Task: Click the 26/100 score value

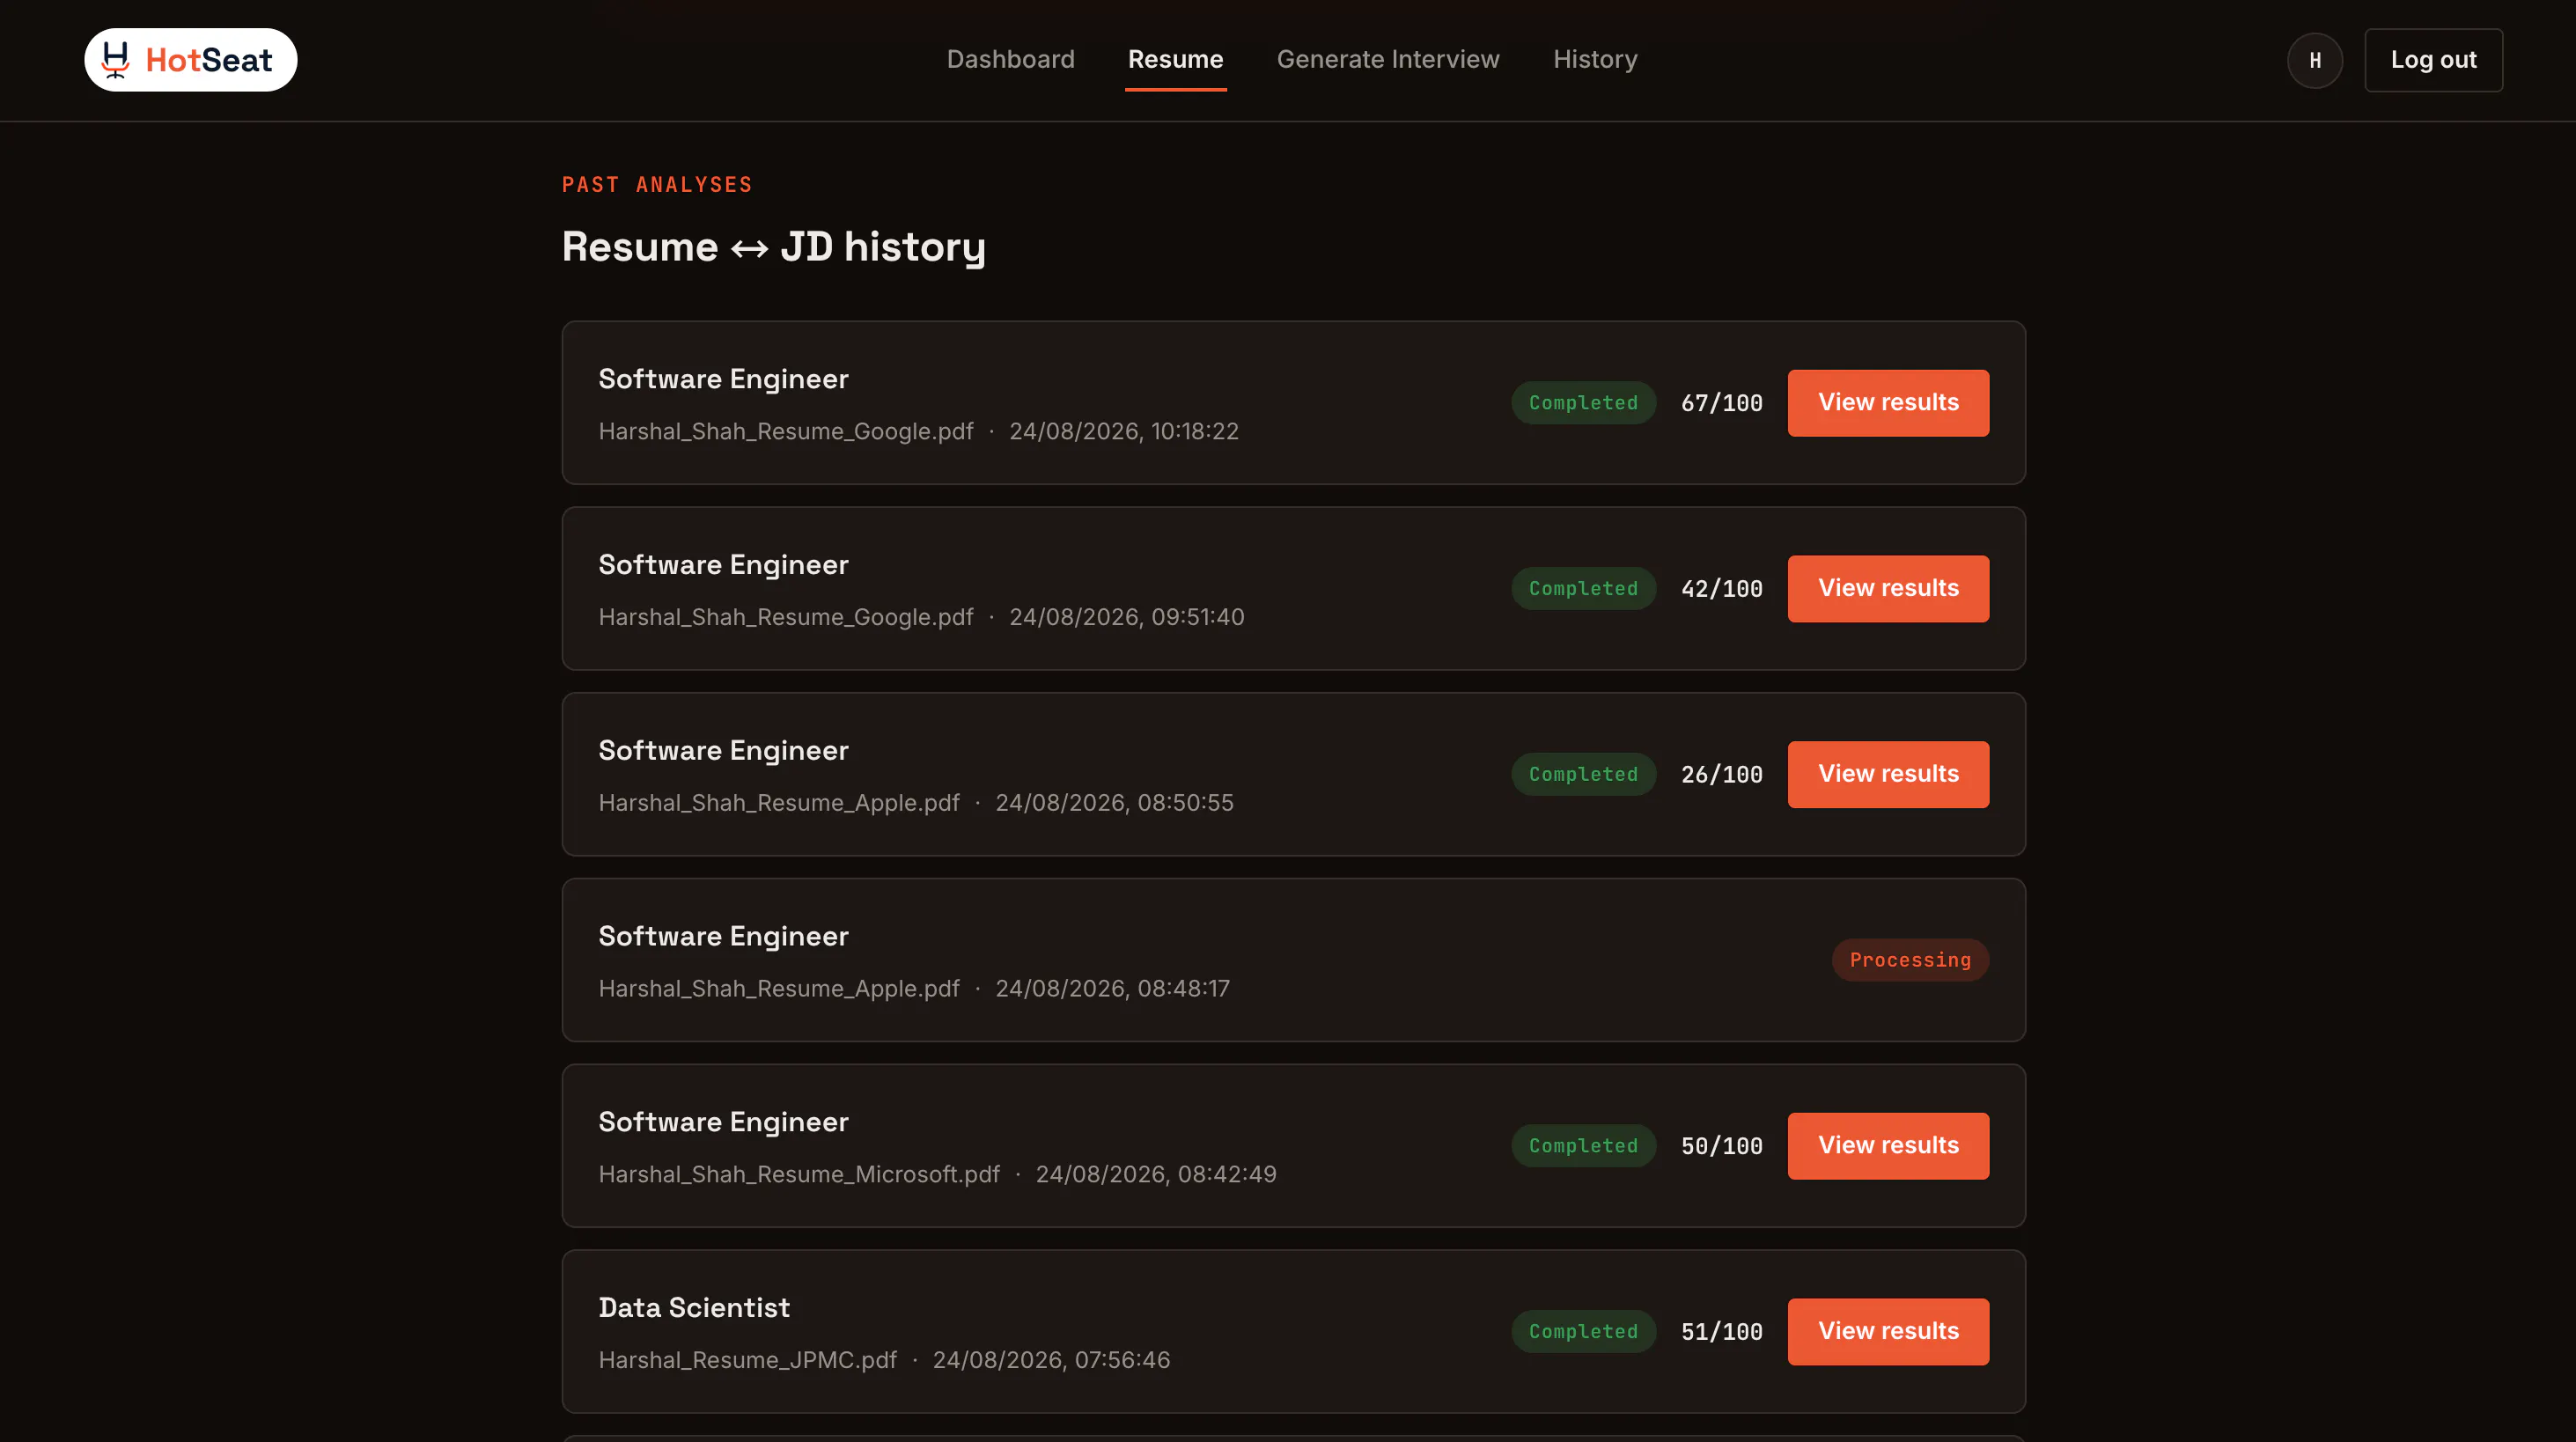Action: (x=1721, y=775)
